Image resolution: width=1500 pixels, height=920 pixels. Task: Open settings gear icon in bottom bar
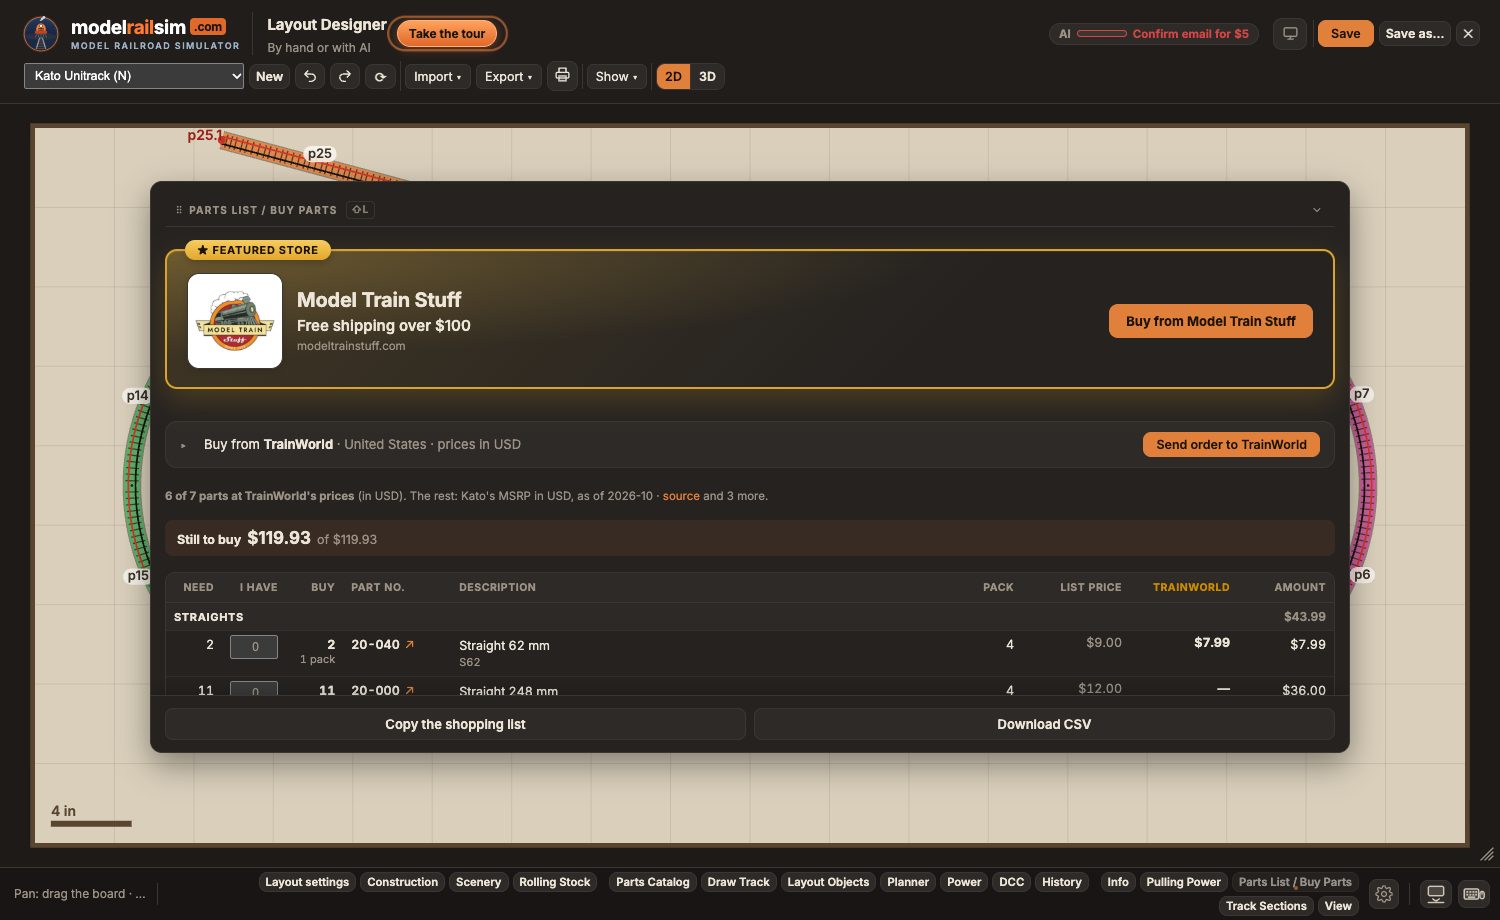[1384, 894]
